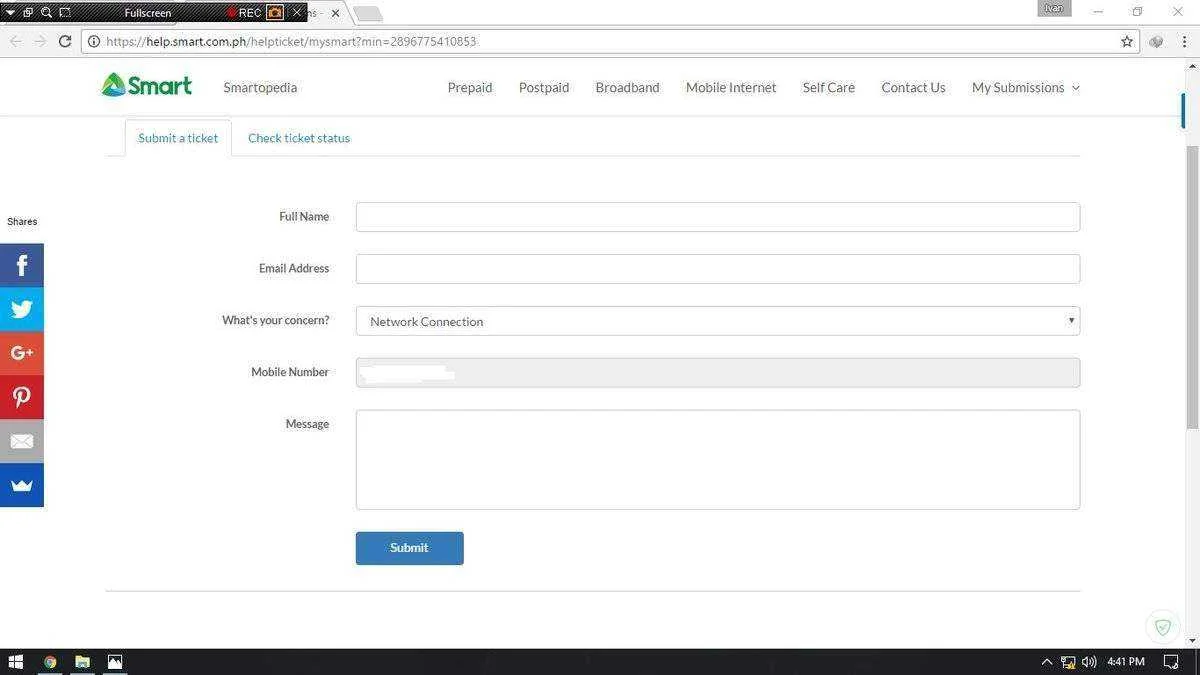This screenshot has height=675, width=1200.
Task: Open Chrome three-dot menu
Action: pyautogui.click(x=1184, y=41)
